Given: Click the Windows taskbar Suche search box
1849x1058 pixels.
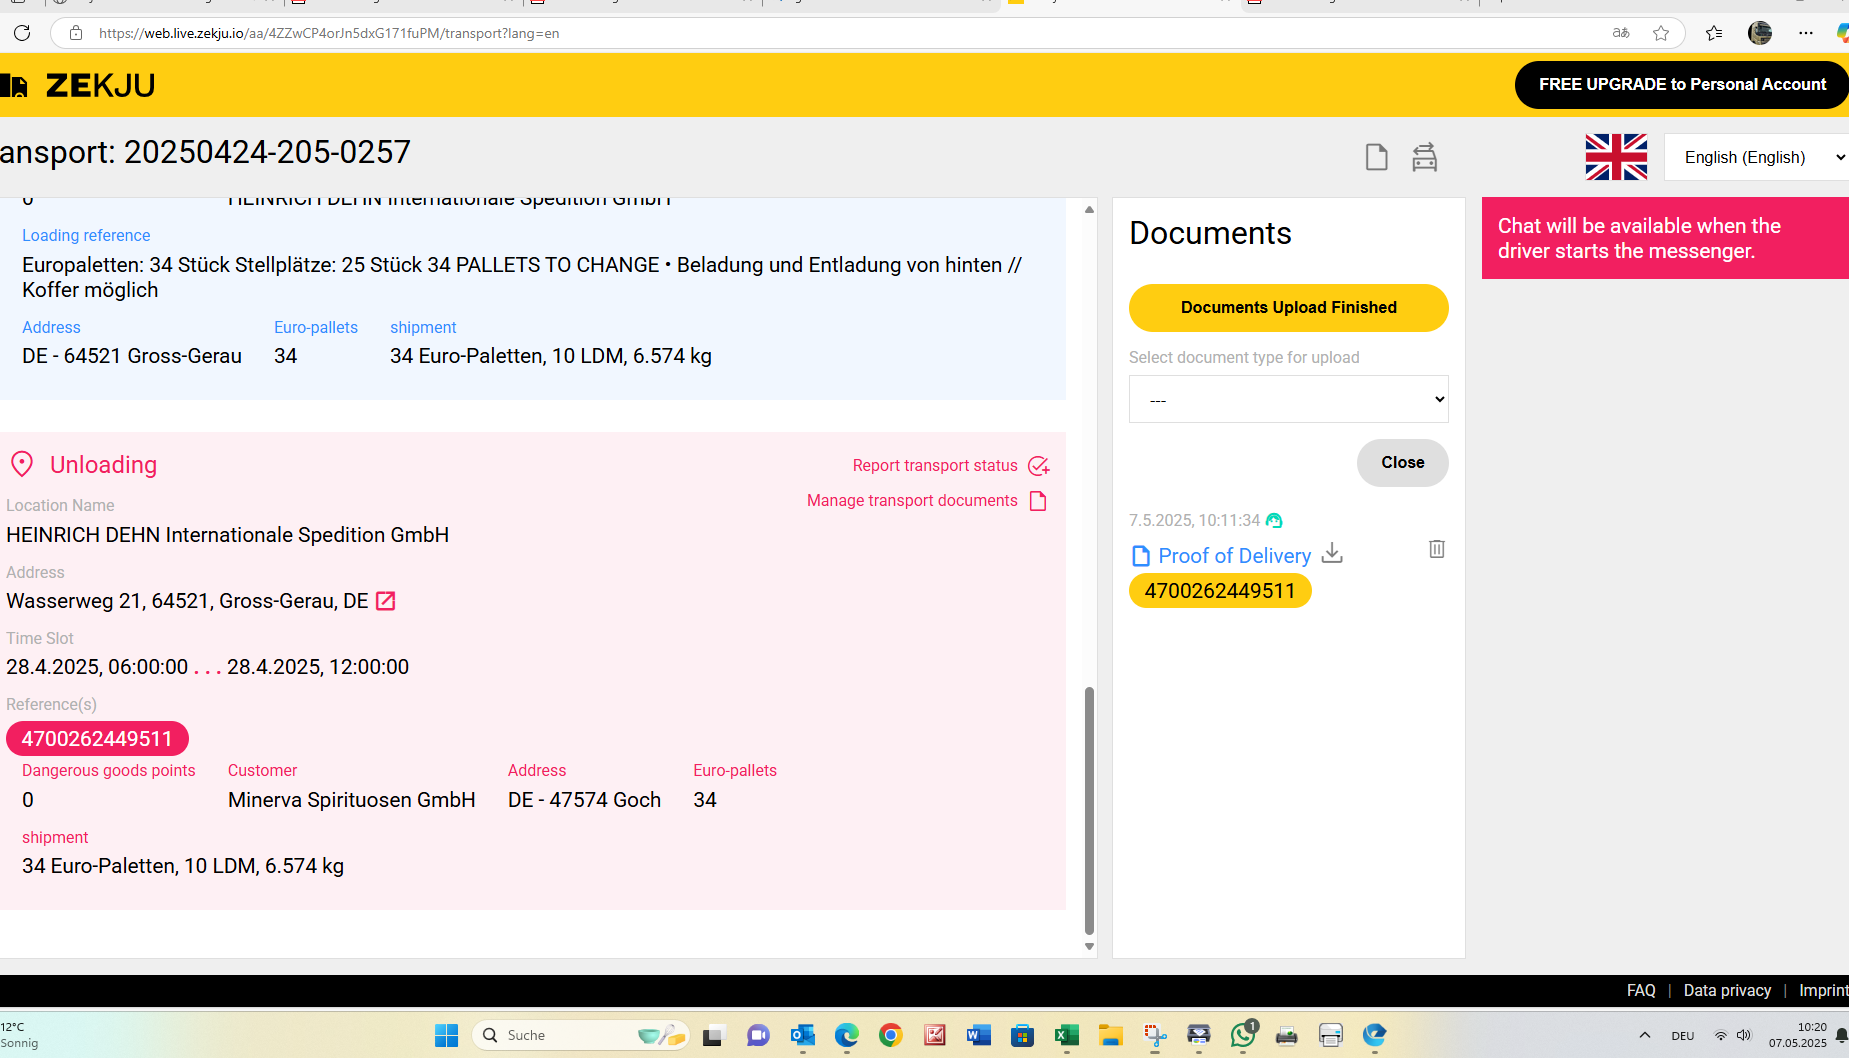Looking at the screenshot, I should coord(581,1035).
